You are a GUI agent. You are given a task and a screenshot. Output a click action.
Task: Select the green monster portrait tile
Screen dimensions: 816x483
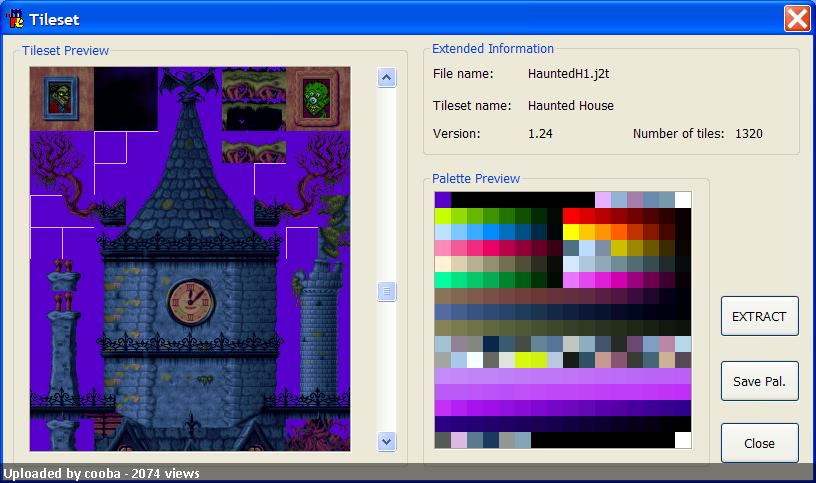[x=317, y=99]
